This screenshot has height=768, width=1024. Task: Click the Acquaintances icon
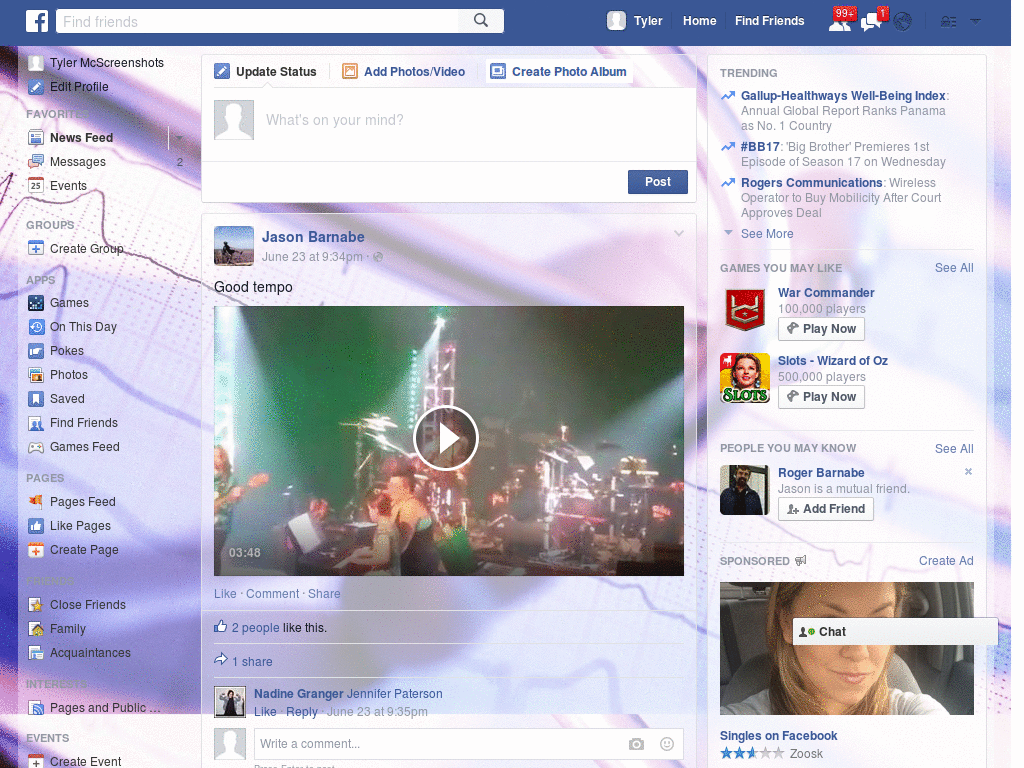pyautogui.click(x=36, y=653)
